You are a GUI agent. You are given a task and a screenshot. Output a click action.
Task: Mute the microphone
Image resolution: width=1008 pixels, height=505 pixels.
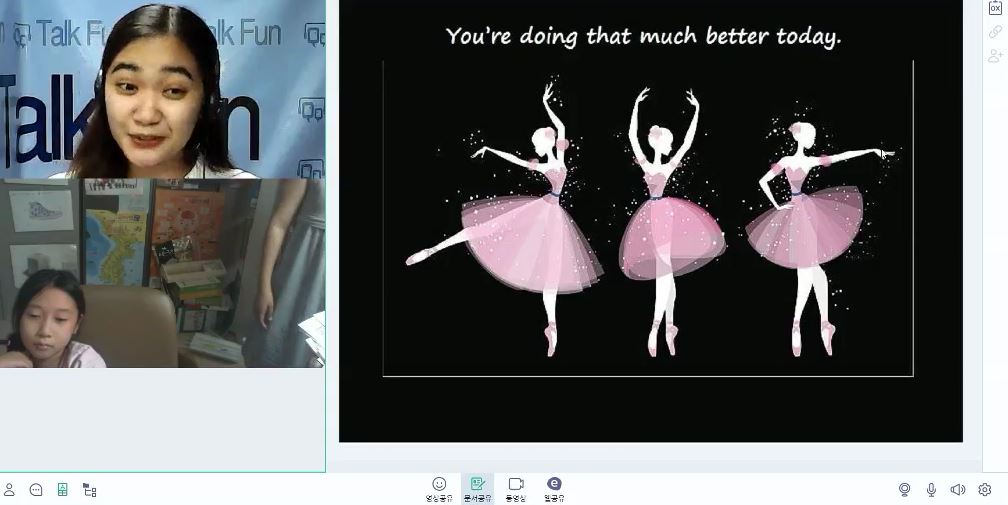coord(931,489)
